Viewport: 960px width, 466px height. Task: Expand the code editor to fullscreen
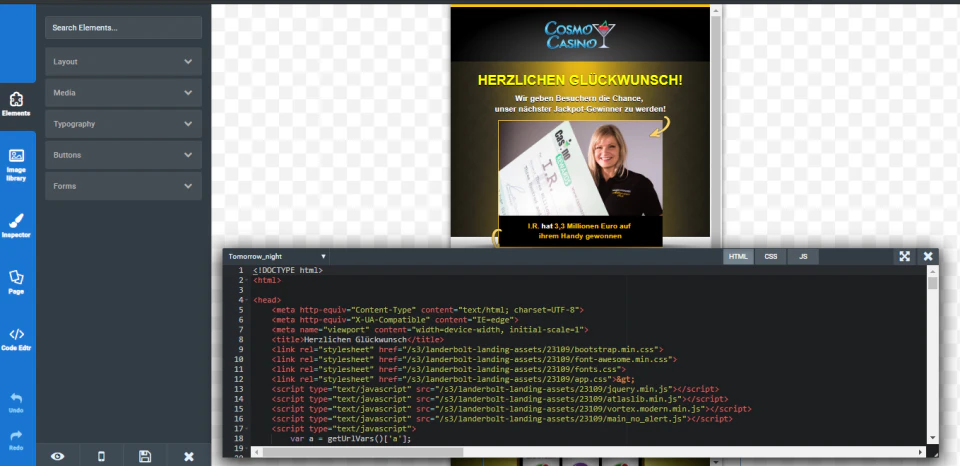click(904, 257)
